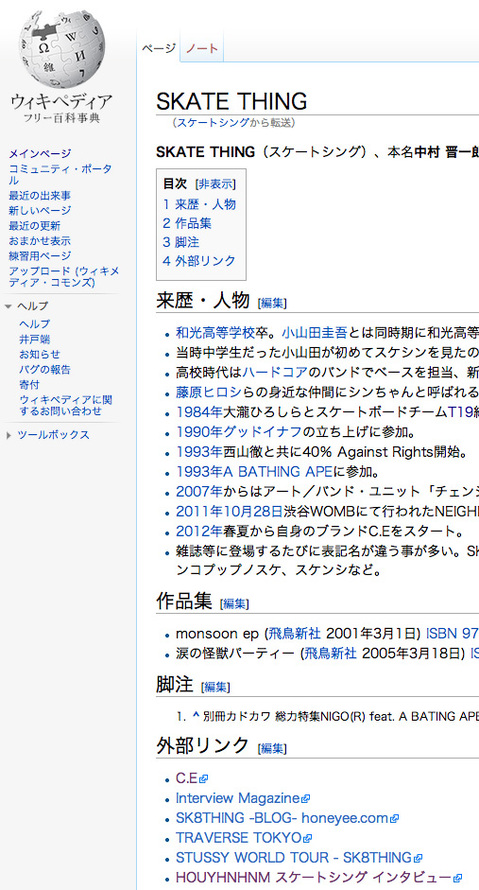479x890 pixels.
Task: Open 藤原ヒロシ article link
Action: (x=209, y=393)
